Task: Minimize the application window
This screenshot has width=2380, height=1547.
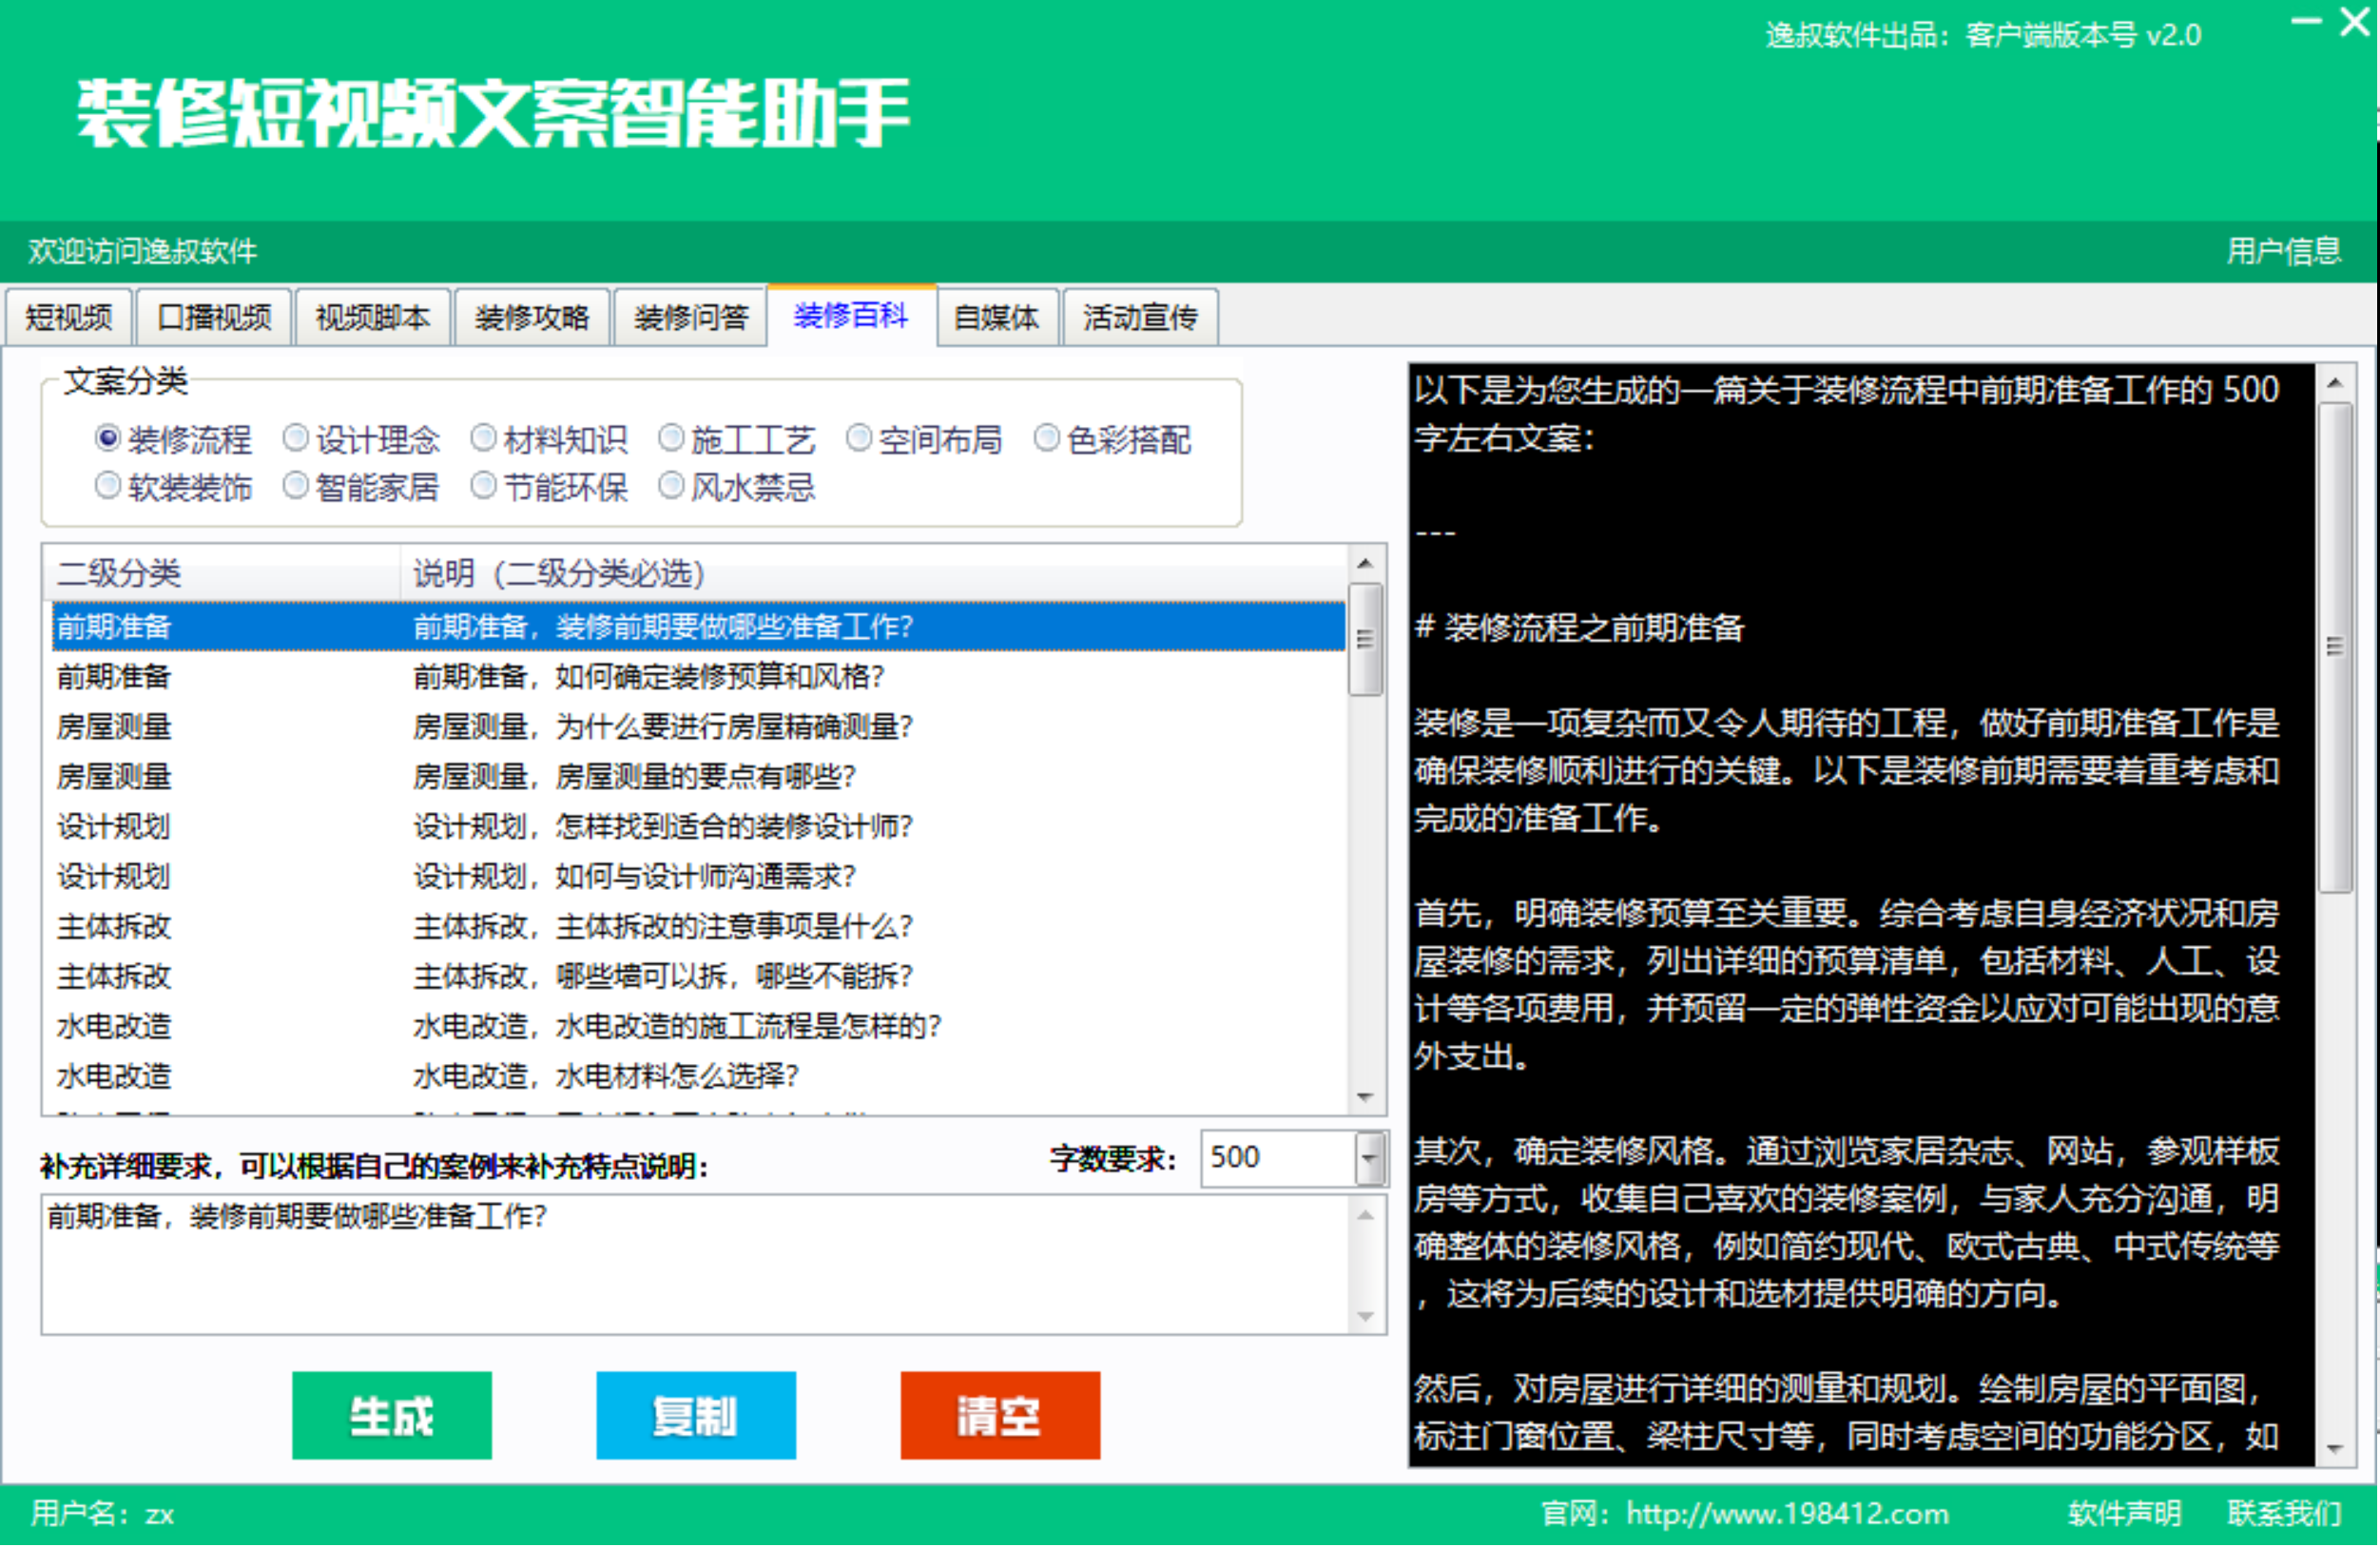Action: pos(2306,20)
